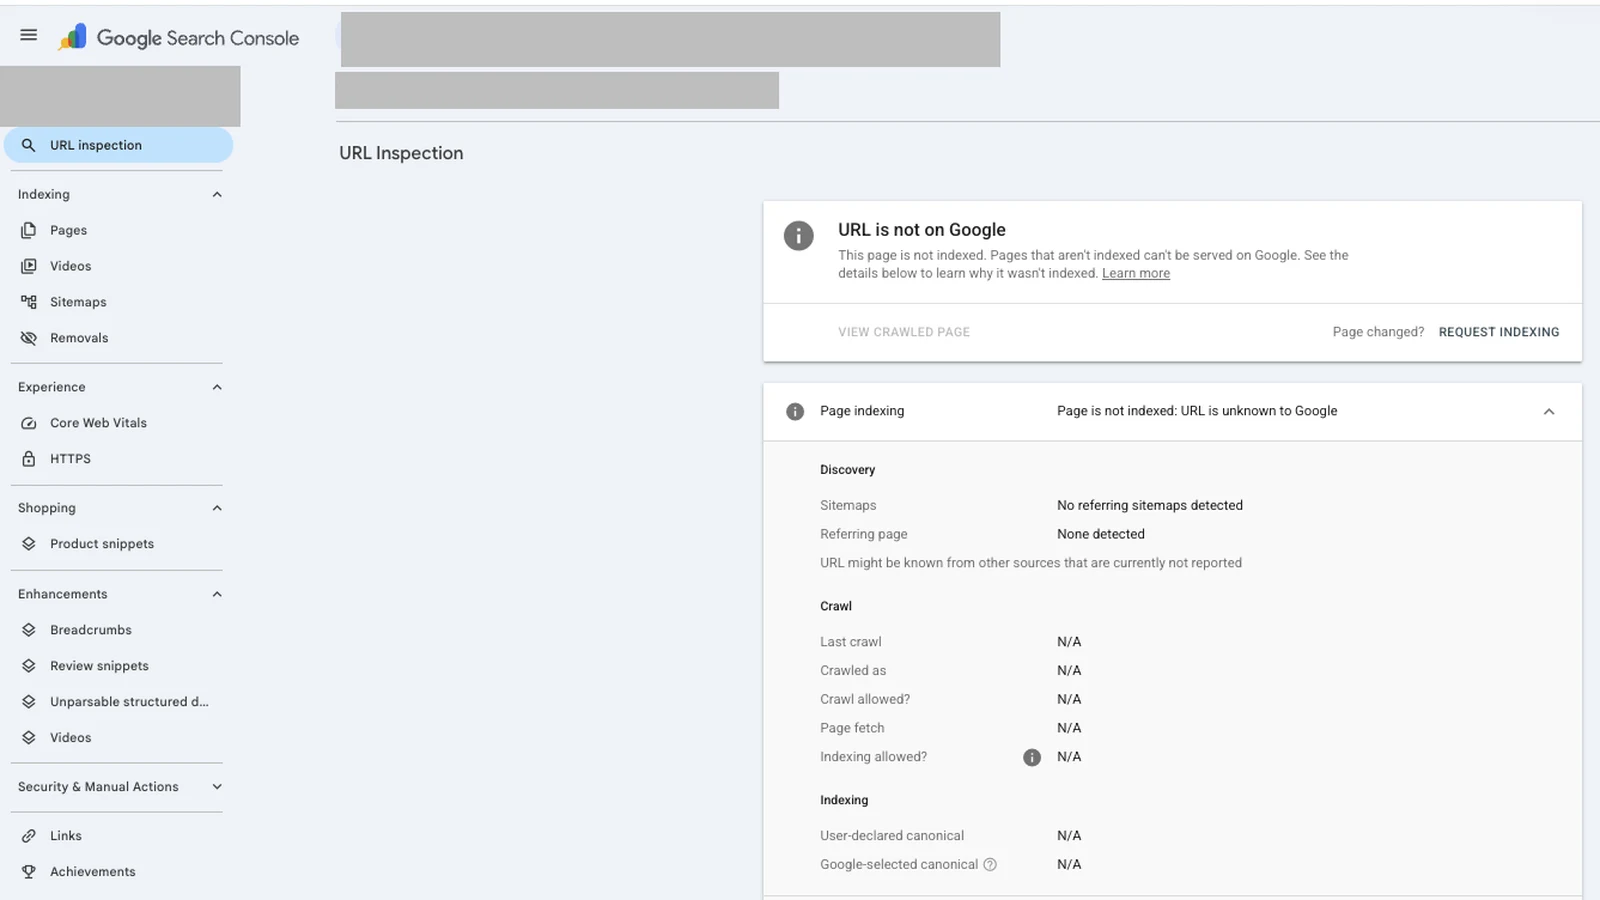This screenshot has height=900, width=1600.
Task: Click the Crawl section heading
Action: [x=836, y=607]
